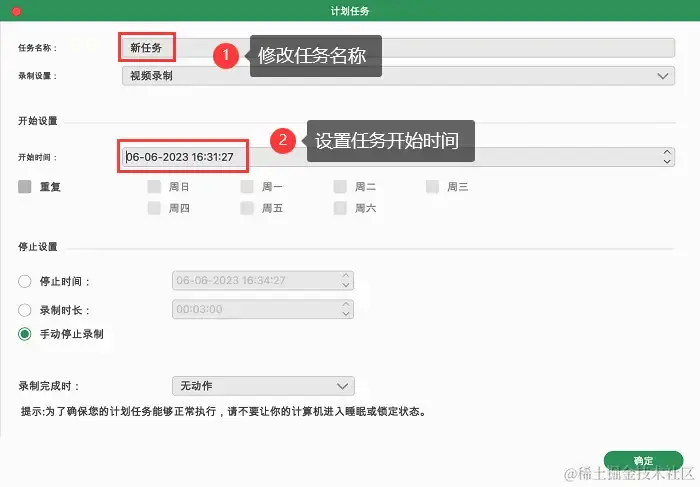This screenshot has height=487, width=700.
Task: Enable the 重复 repeat checkbox
Action: click(25, 187)
